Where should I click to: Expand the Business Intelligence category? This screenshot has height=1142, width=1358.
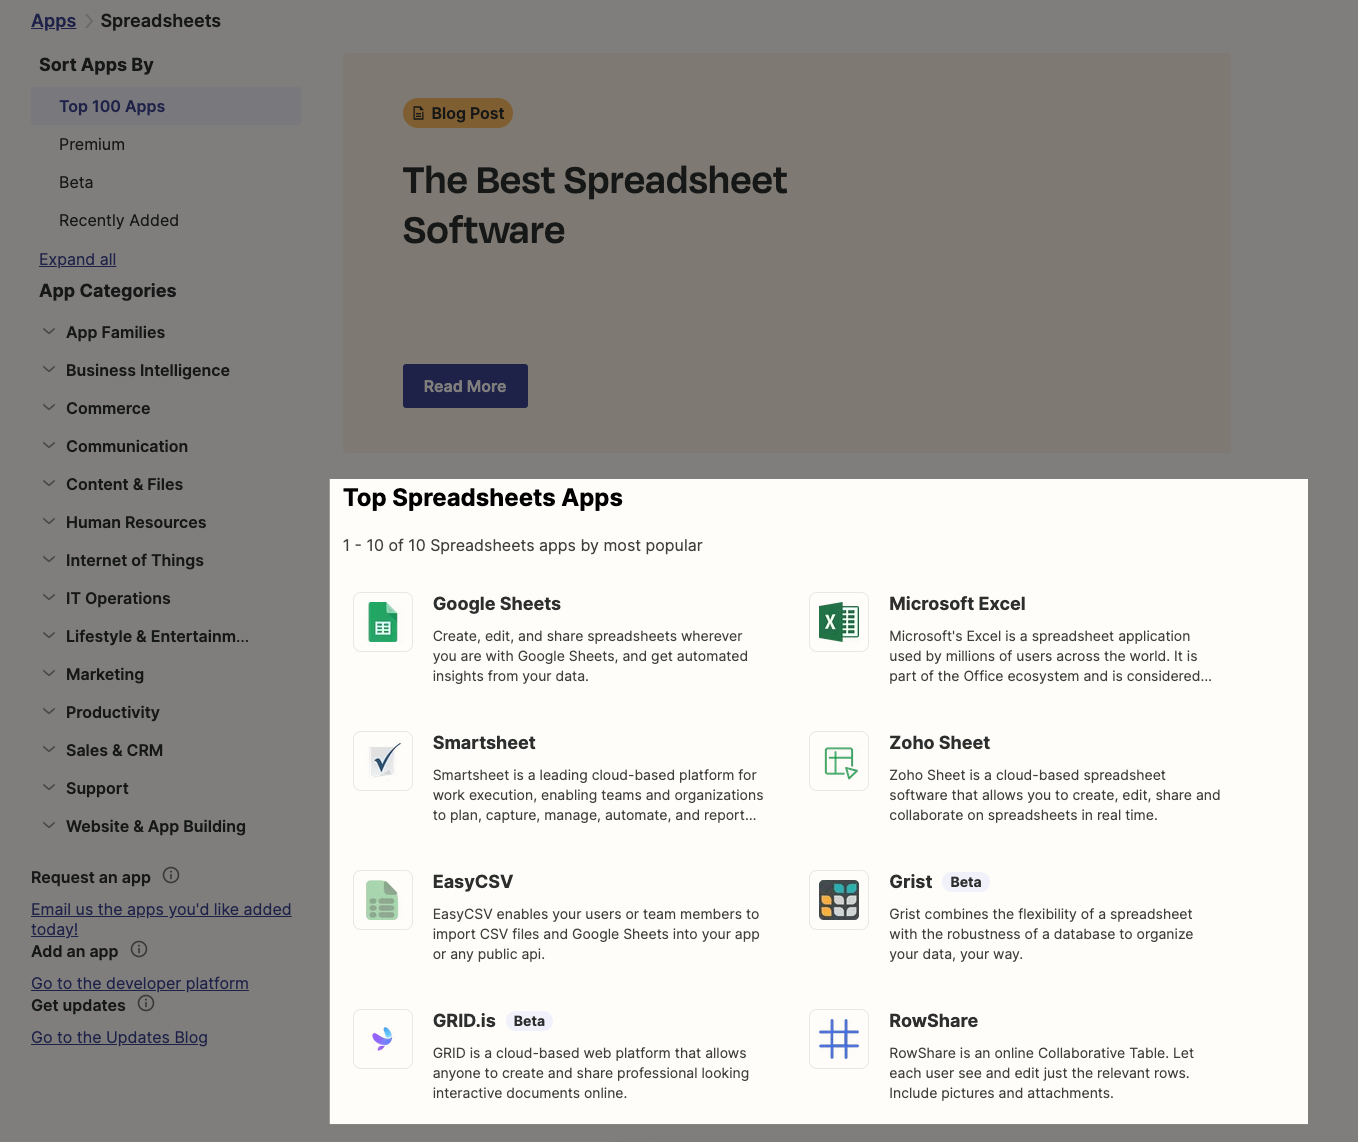[49, 369]
